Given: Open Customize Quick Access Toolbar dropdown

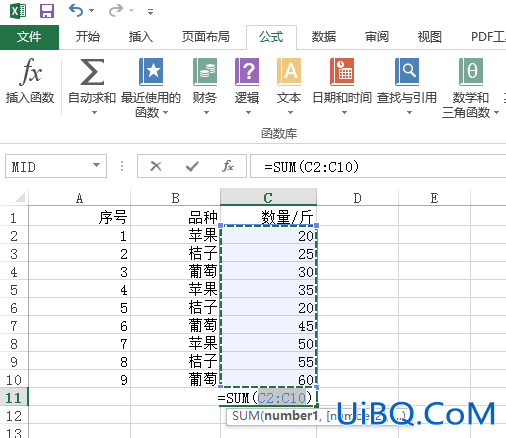Looking at the screenshot, I should point(151,12).
